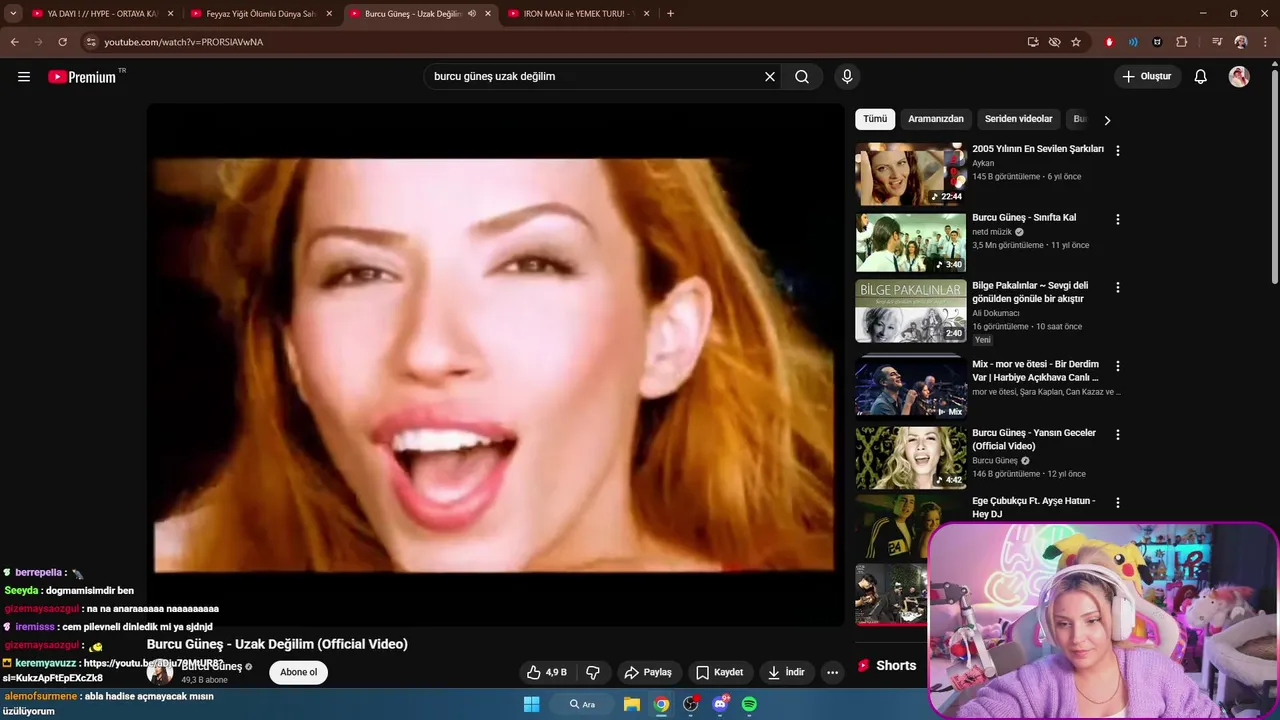Go to YouTube Premium home logo
The image size is (1280, 720).
[82, 77]
